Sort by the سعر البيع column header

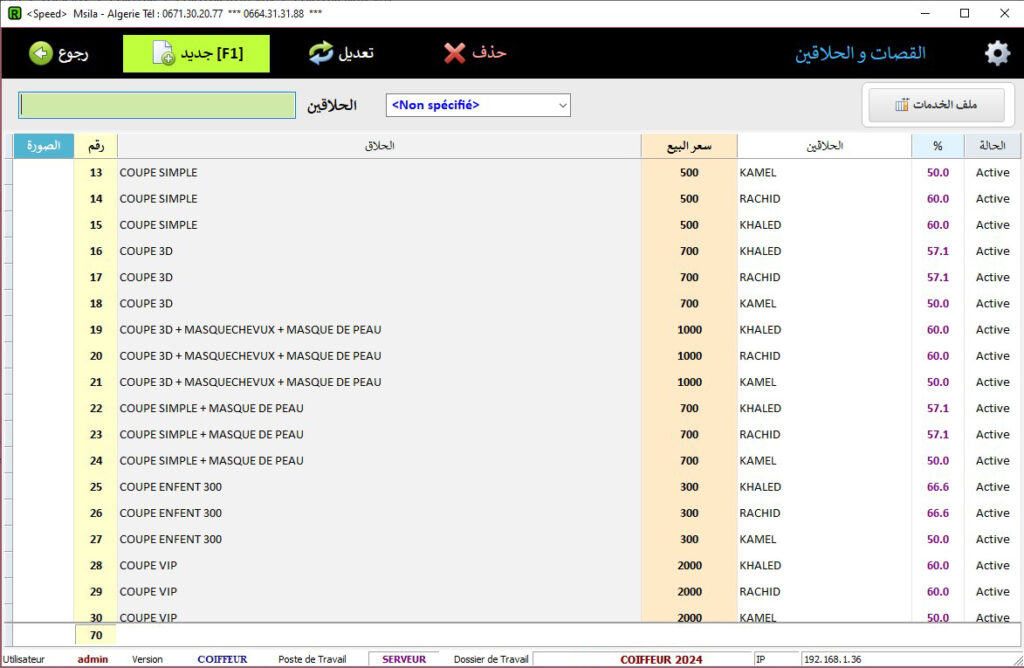click(689, 146)
